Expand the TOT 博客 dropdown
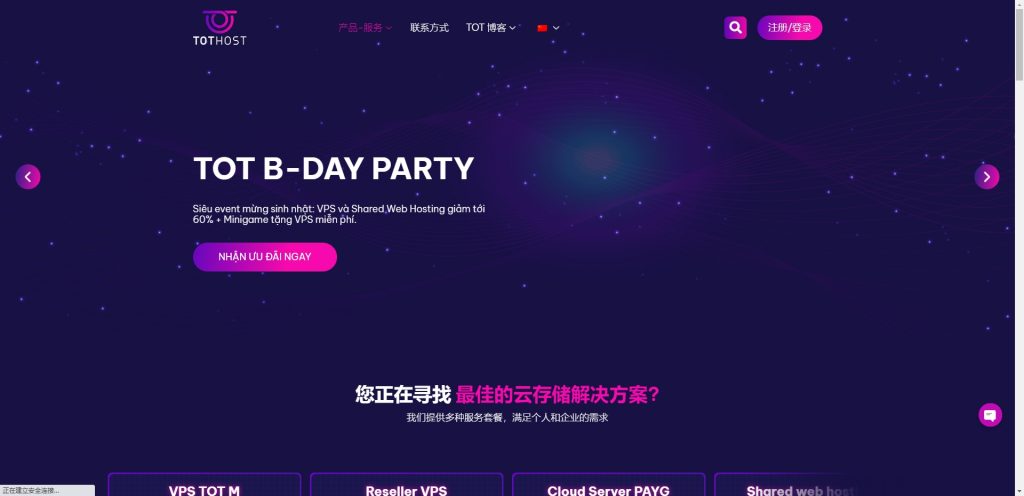 point(491,28)
